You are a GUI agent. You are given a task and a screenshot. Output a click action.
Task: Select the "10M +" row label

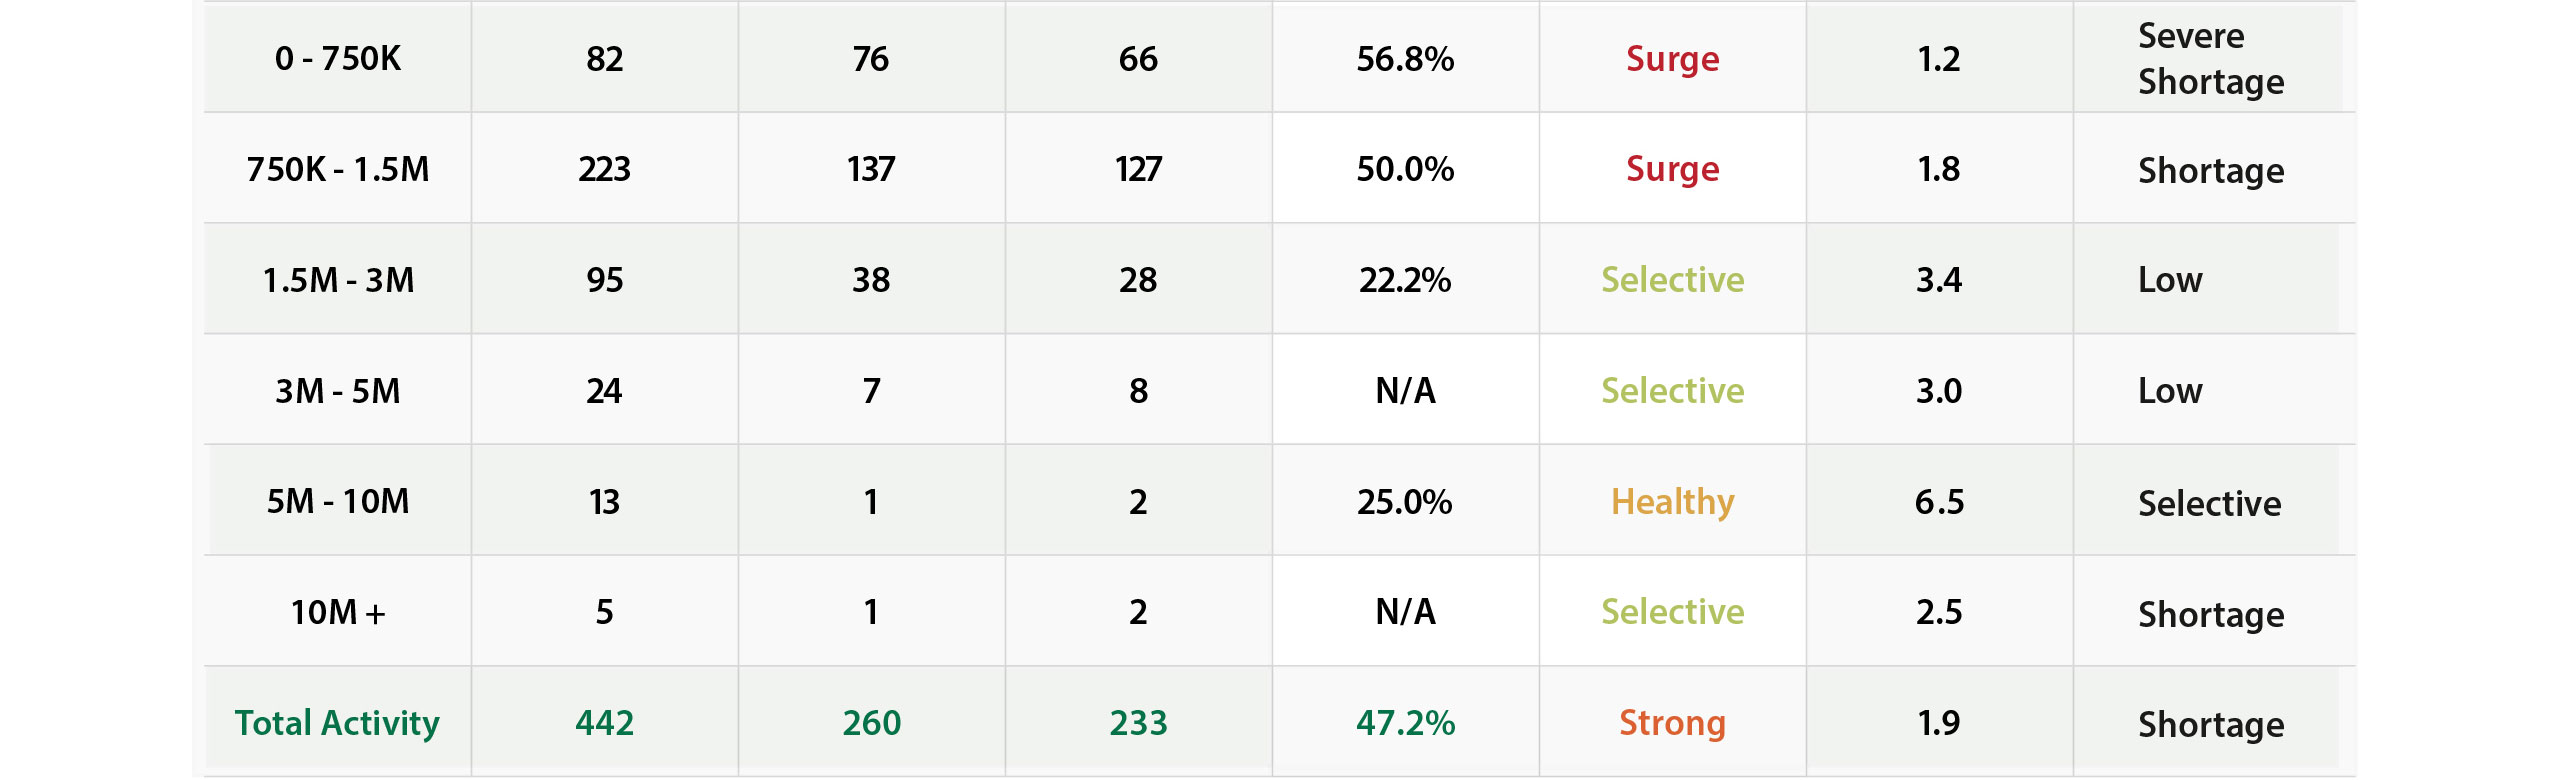click(337, 612)
